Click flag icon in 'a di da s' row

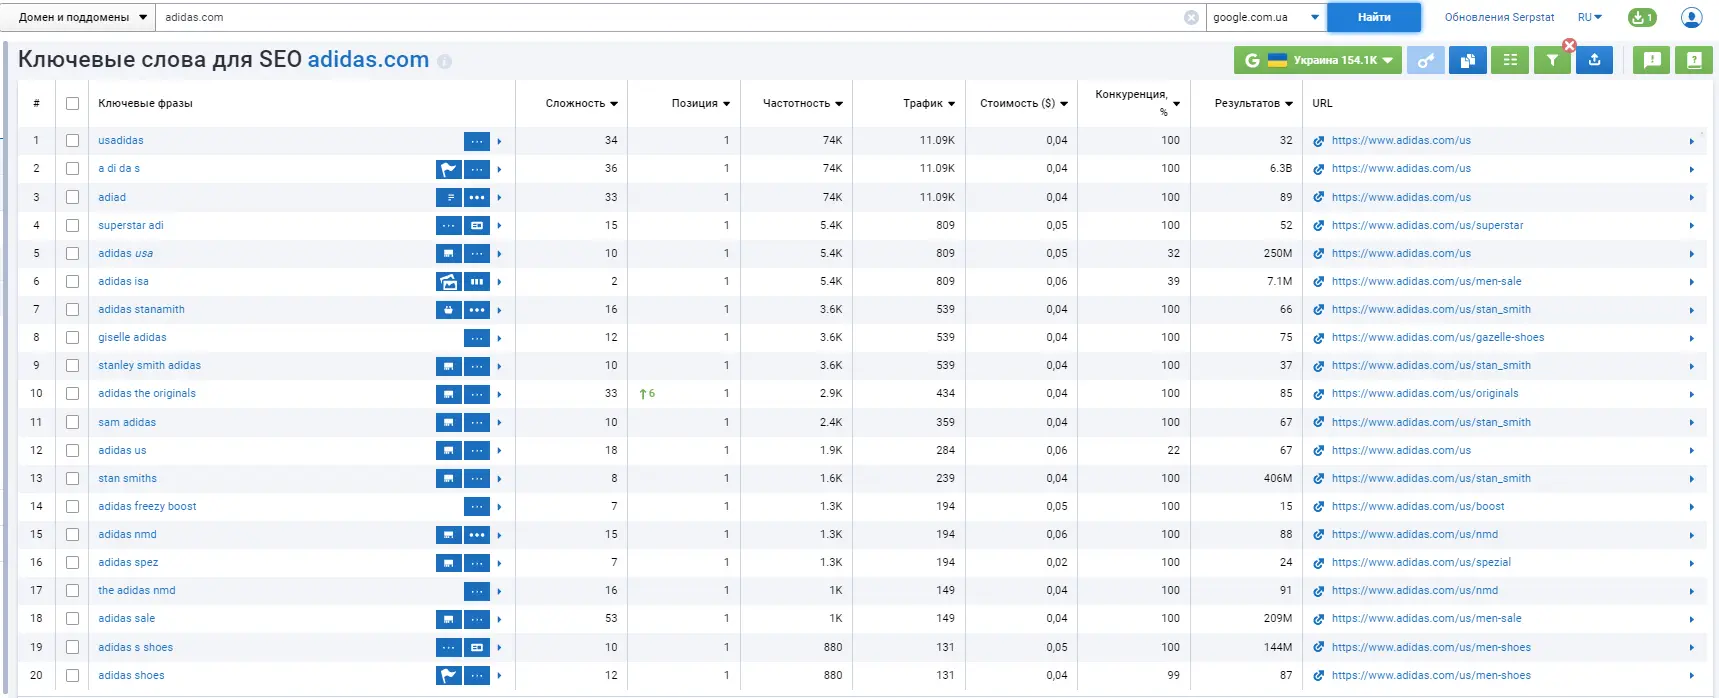click(x=448, y=169)
